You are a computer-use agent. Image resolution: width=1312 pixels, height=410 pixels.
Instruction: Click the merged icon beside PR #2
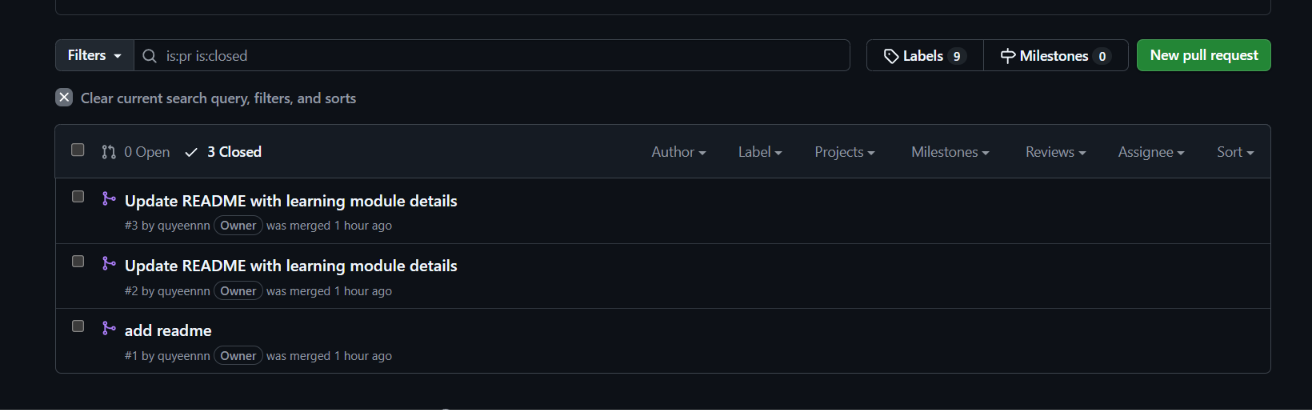109,264
